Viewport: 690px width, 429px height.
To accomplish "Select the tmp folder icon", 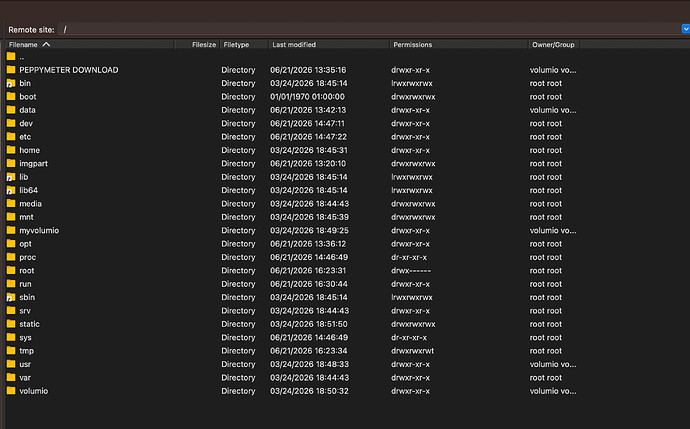I will 11,351.
